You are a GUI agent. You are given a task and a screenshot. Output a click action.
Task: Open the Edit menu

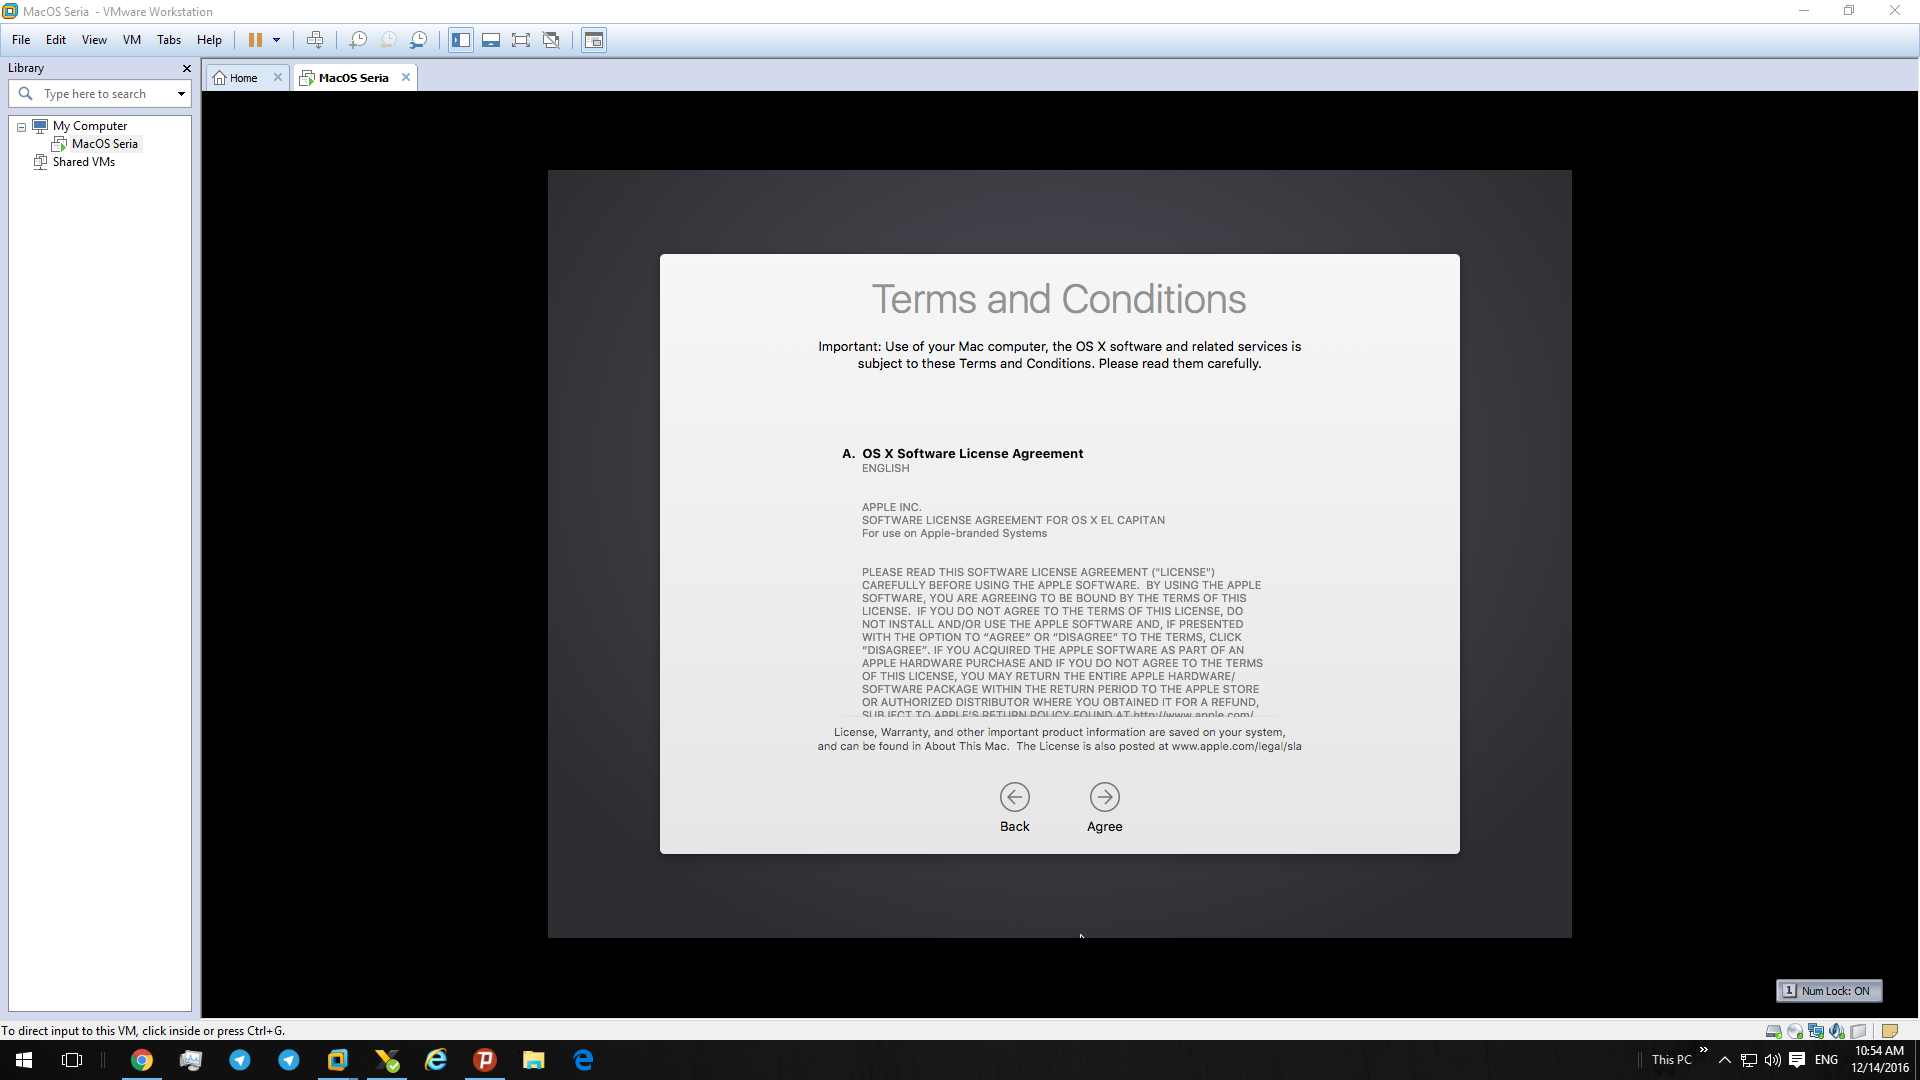coord(56,40)
